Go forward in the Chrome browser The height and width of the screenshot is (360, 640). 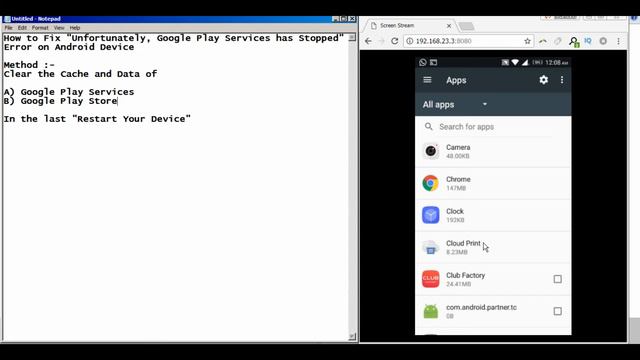(x=382, y=41)
